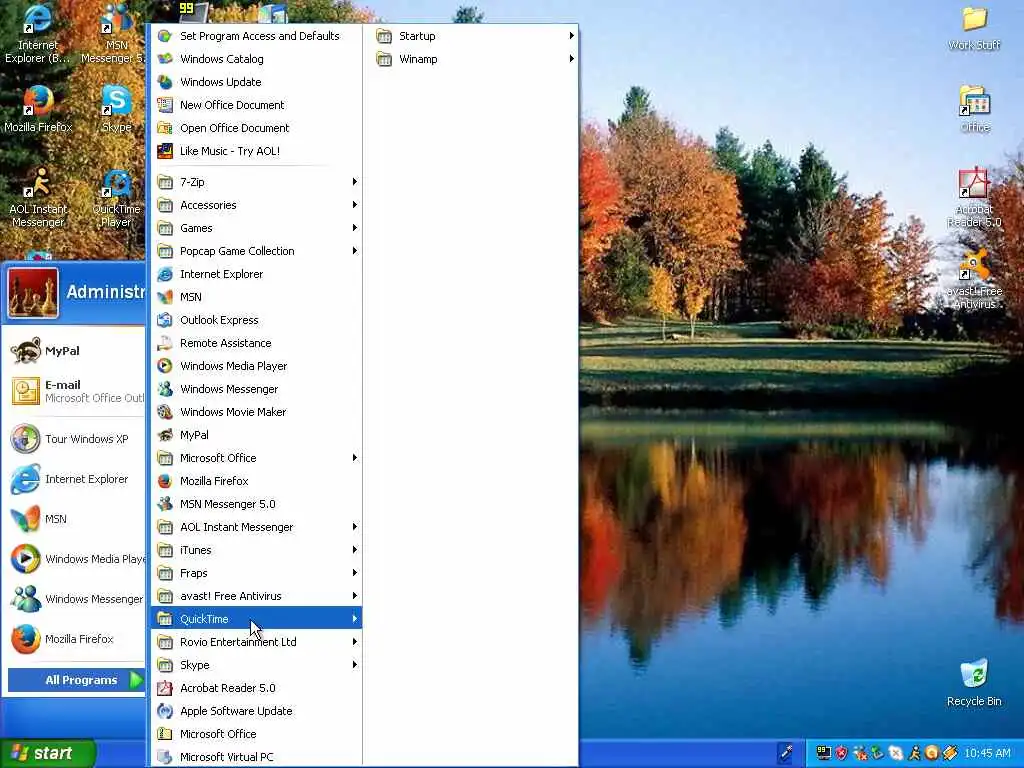Open Windows Catalog menu entry
Viewport: 1024px width, 768px height.
pyautogui.click(x=256, y=59)
